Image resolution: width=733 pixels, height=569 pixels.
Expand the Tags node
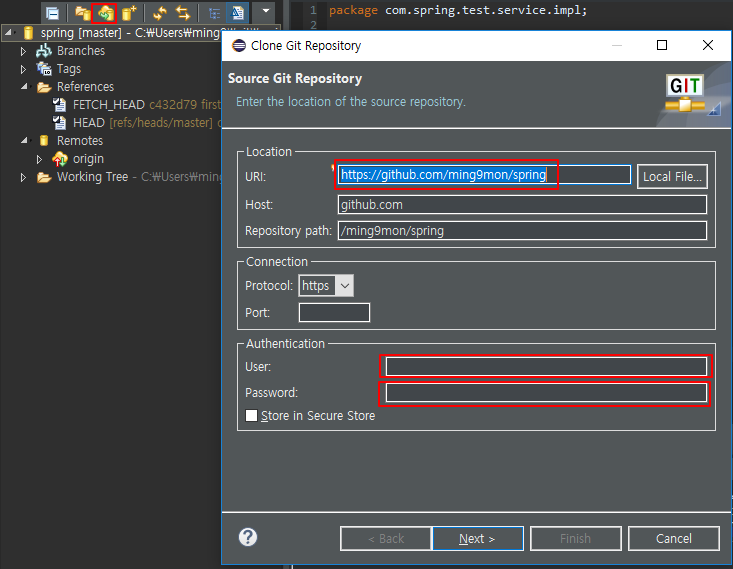coord(23,69)
